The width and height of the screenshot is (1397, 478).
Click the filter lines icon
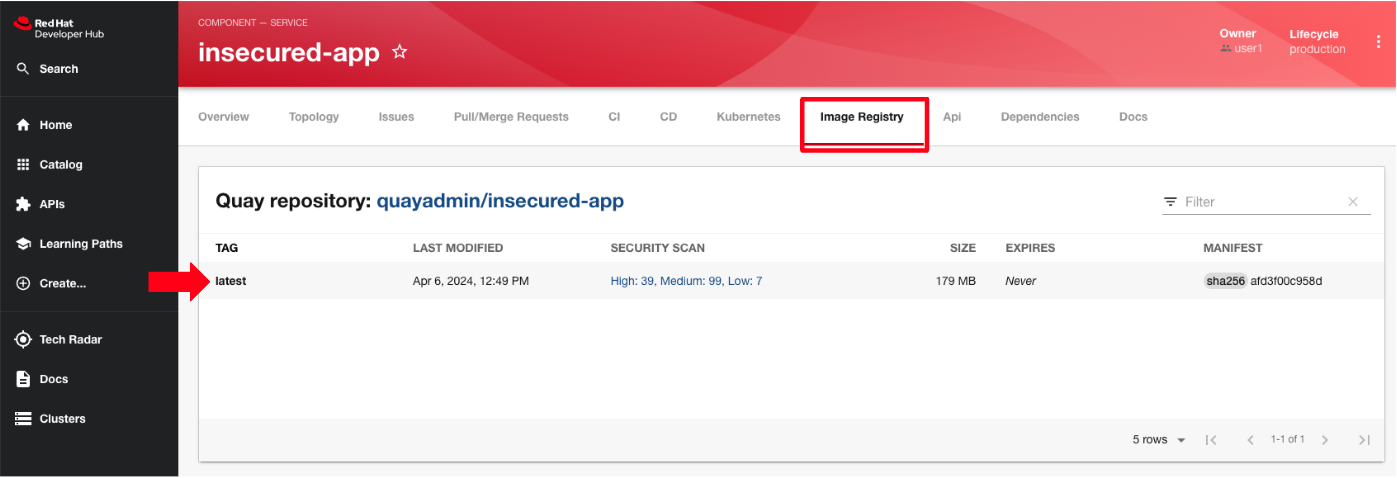(1170, 202)
